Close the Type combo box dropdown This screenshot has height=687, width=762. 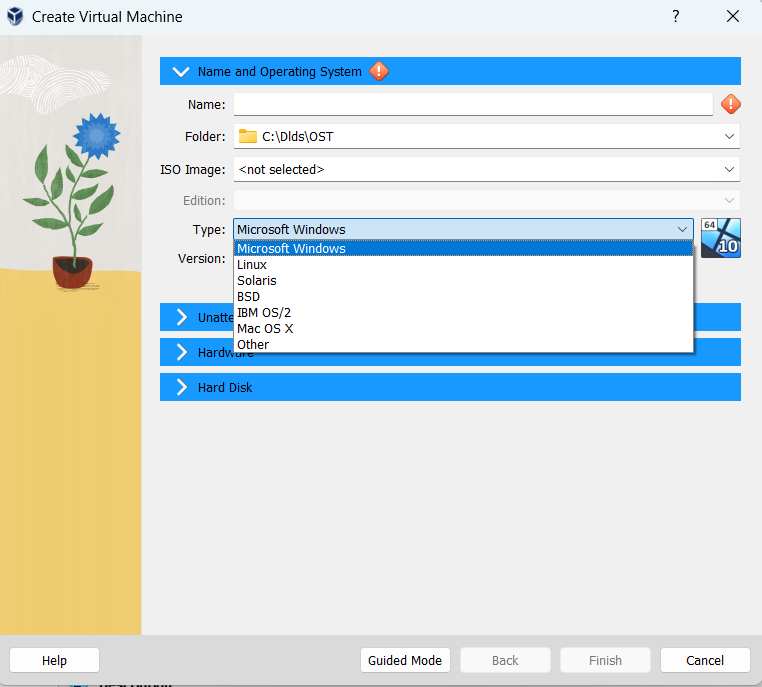682,229
